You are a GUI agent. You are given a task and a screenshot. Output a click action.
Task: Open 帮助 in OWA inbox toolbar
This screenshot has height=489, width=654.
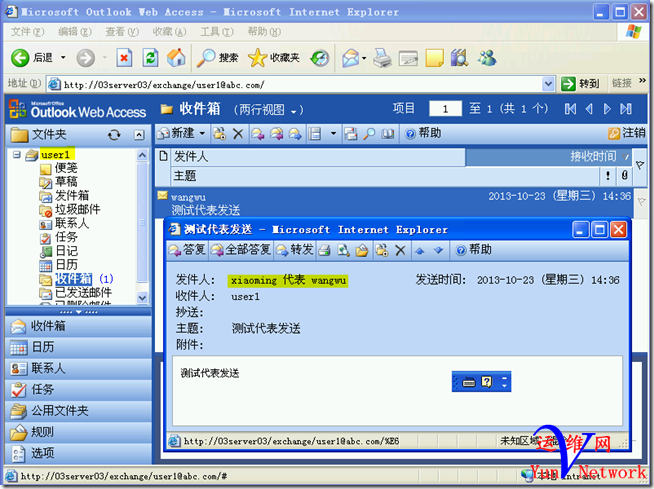pyautogui.click(x=423, y=134)
